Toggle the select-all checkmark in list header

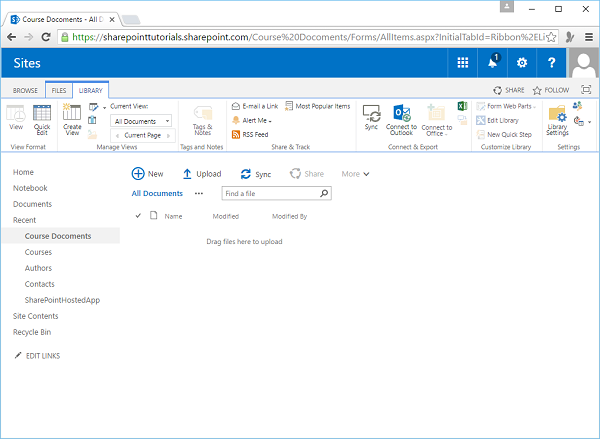point(138,215)
